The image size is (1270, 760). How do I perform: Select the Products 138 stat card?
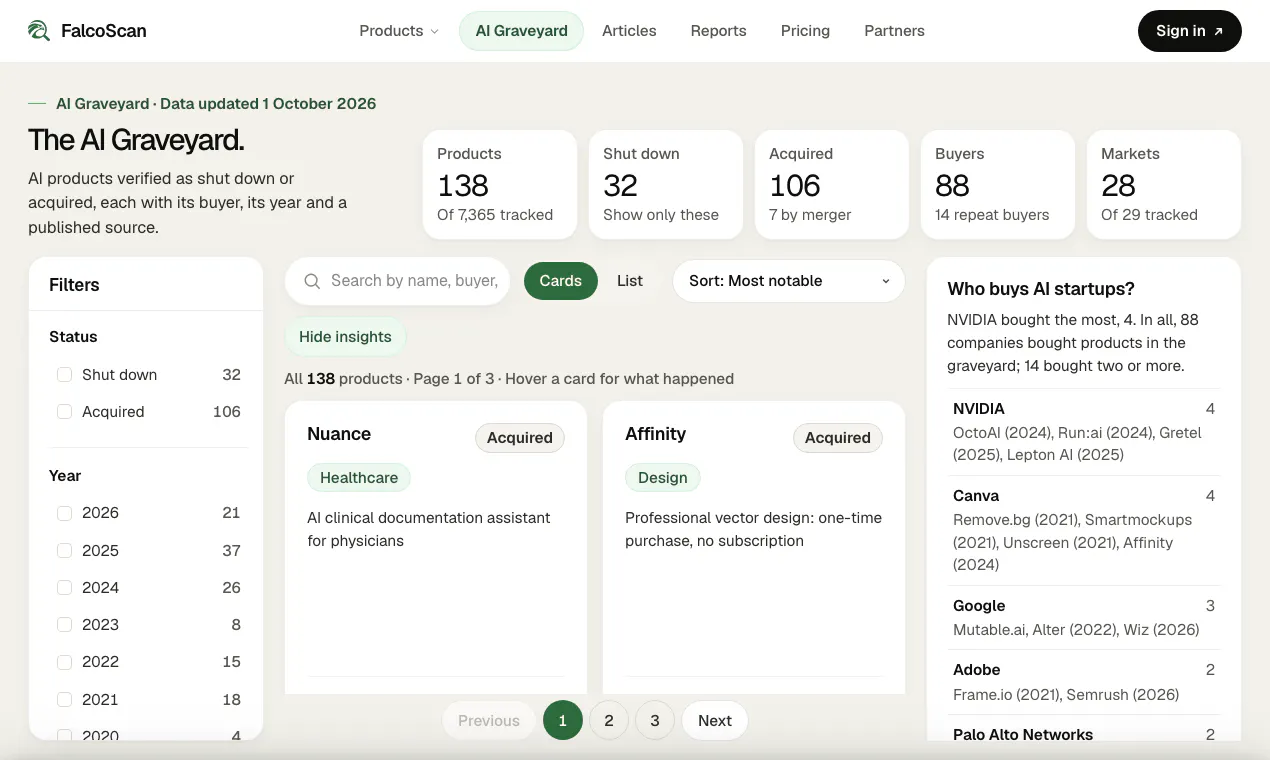[499, 185]
